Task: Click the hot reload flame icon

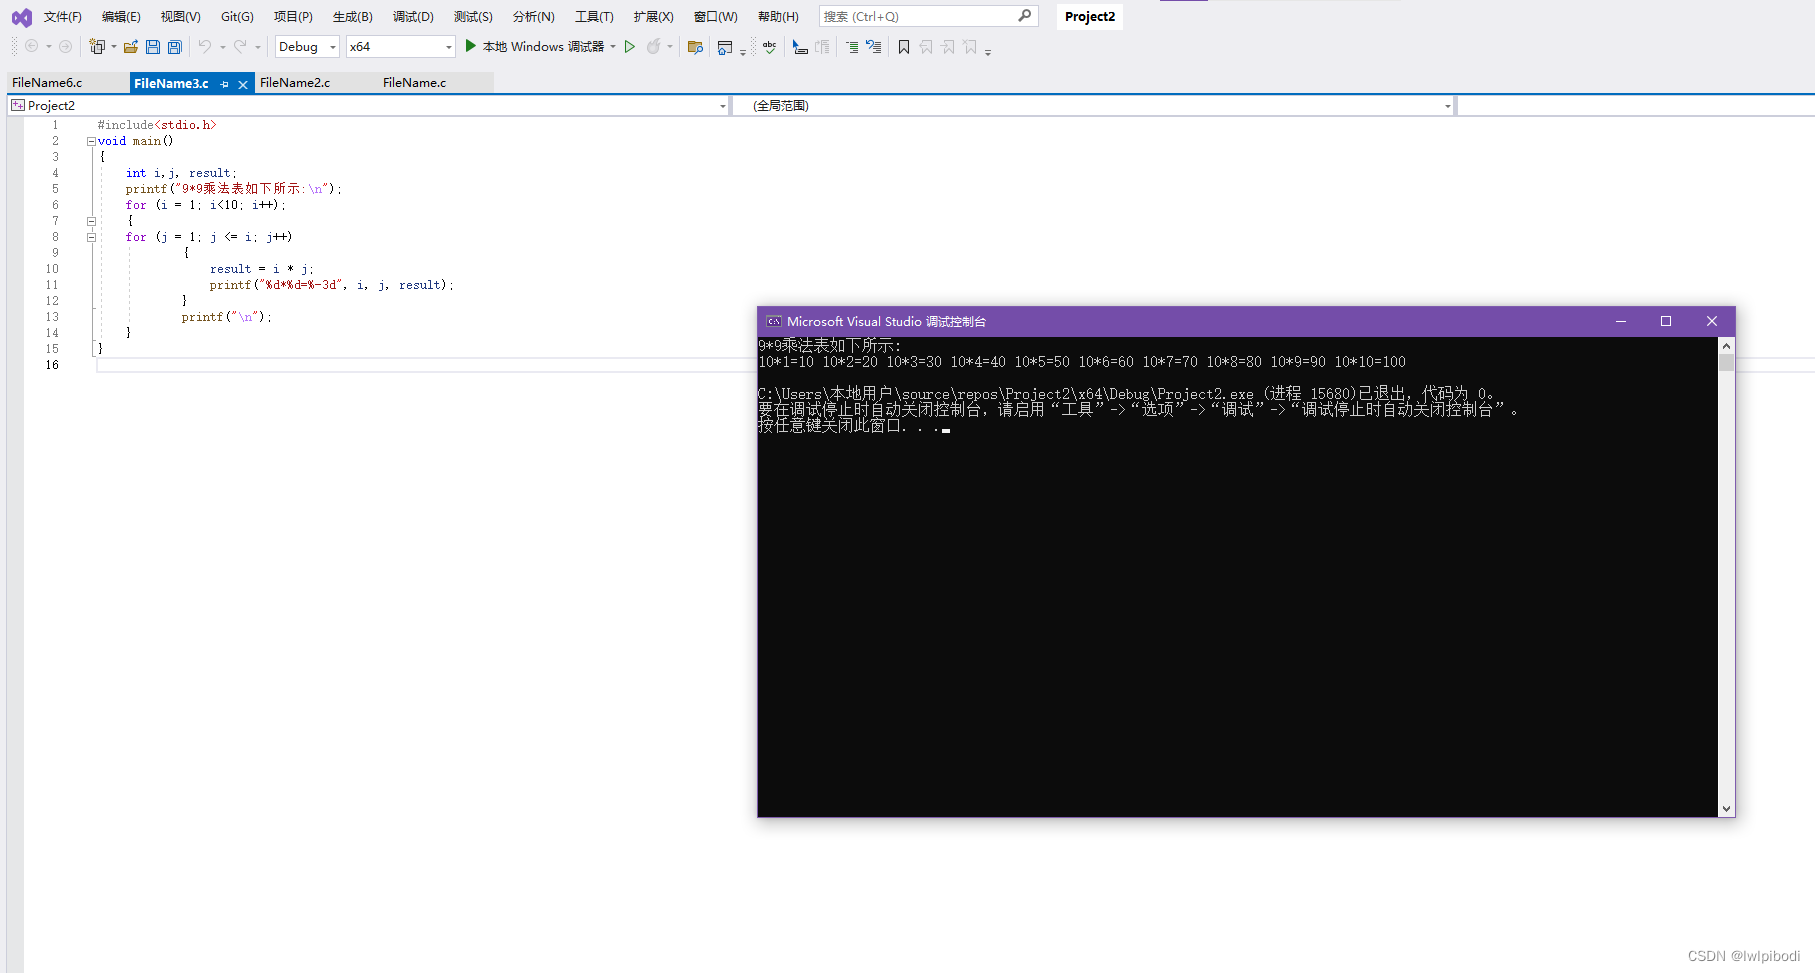Action: pos(653,46)
